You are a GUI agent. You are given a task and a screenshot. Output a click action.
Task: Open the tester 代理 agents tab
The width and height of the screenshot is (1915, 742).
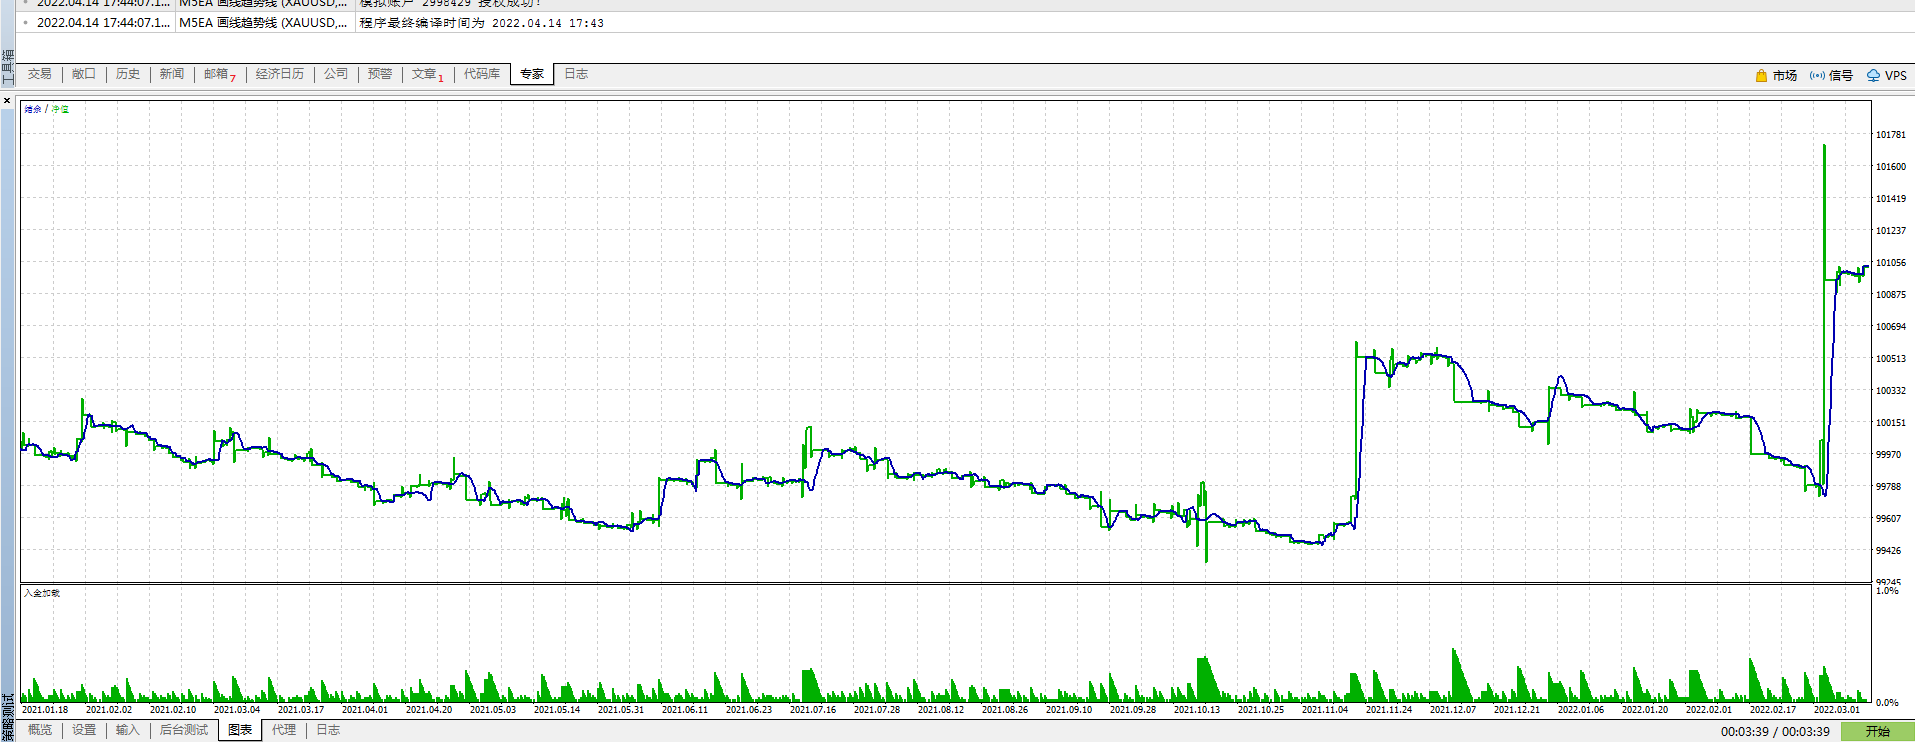click(284, 730)
